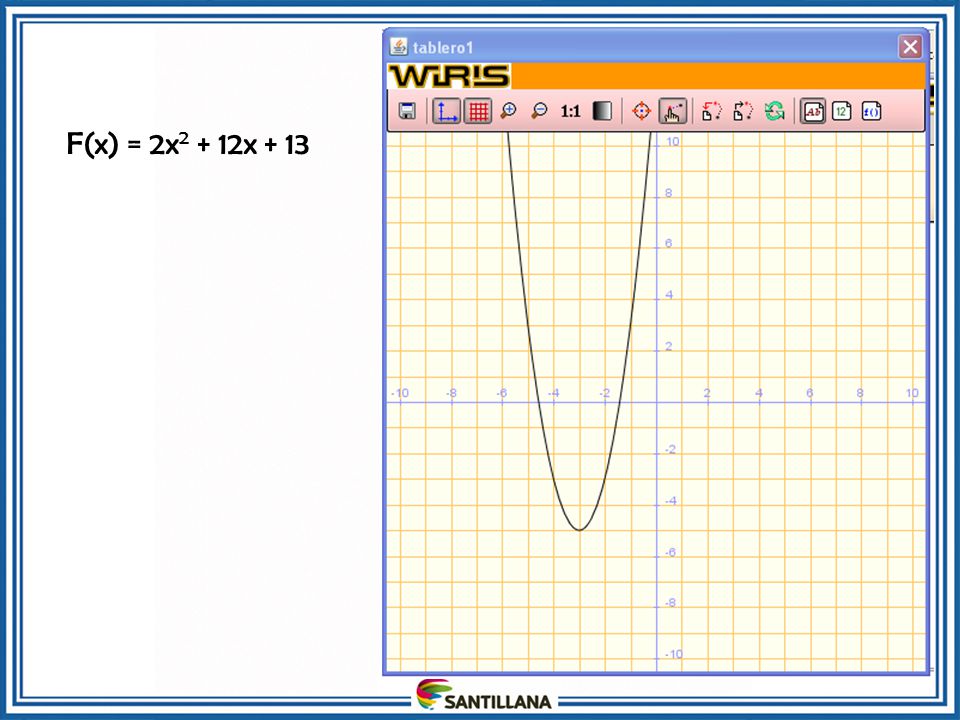Image resolution: width=960 pixels, height=720 pixels.
Task: Click the tablero1 window title text
Action: [x=443, y=48]
